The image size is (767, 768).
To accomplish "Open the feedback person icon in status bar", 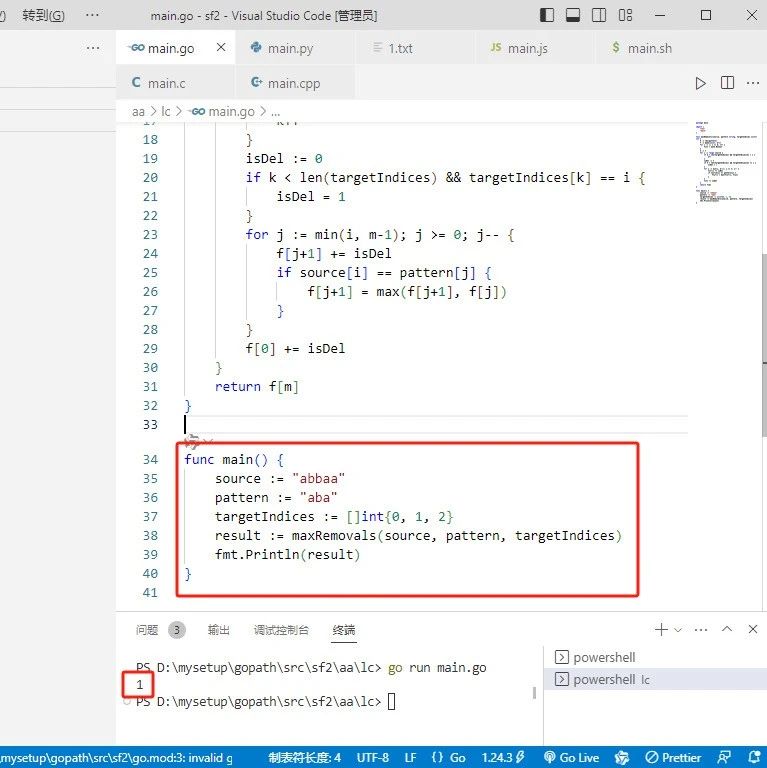I will tap(724, 758).
